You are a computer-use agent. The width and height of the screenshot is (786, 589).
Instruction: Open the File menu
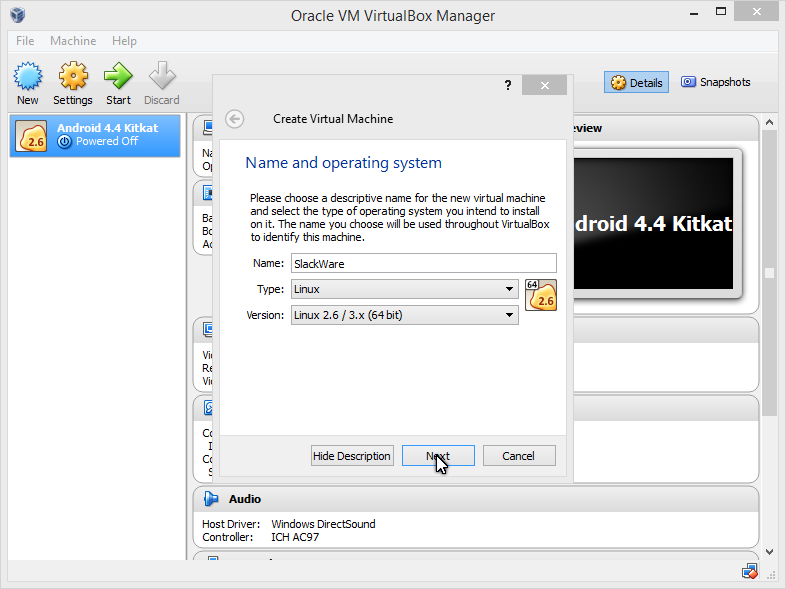point(25,41)
